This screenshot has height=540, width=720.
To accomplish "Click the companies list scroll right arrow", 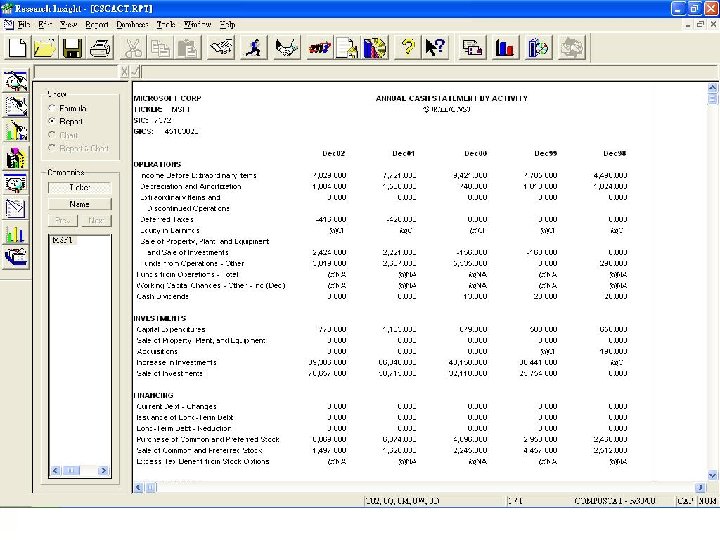I will (x=103, y=471).
